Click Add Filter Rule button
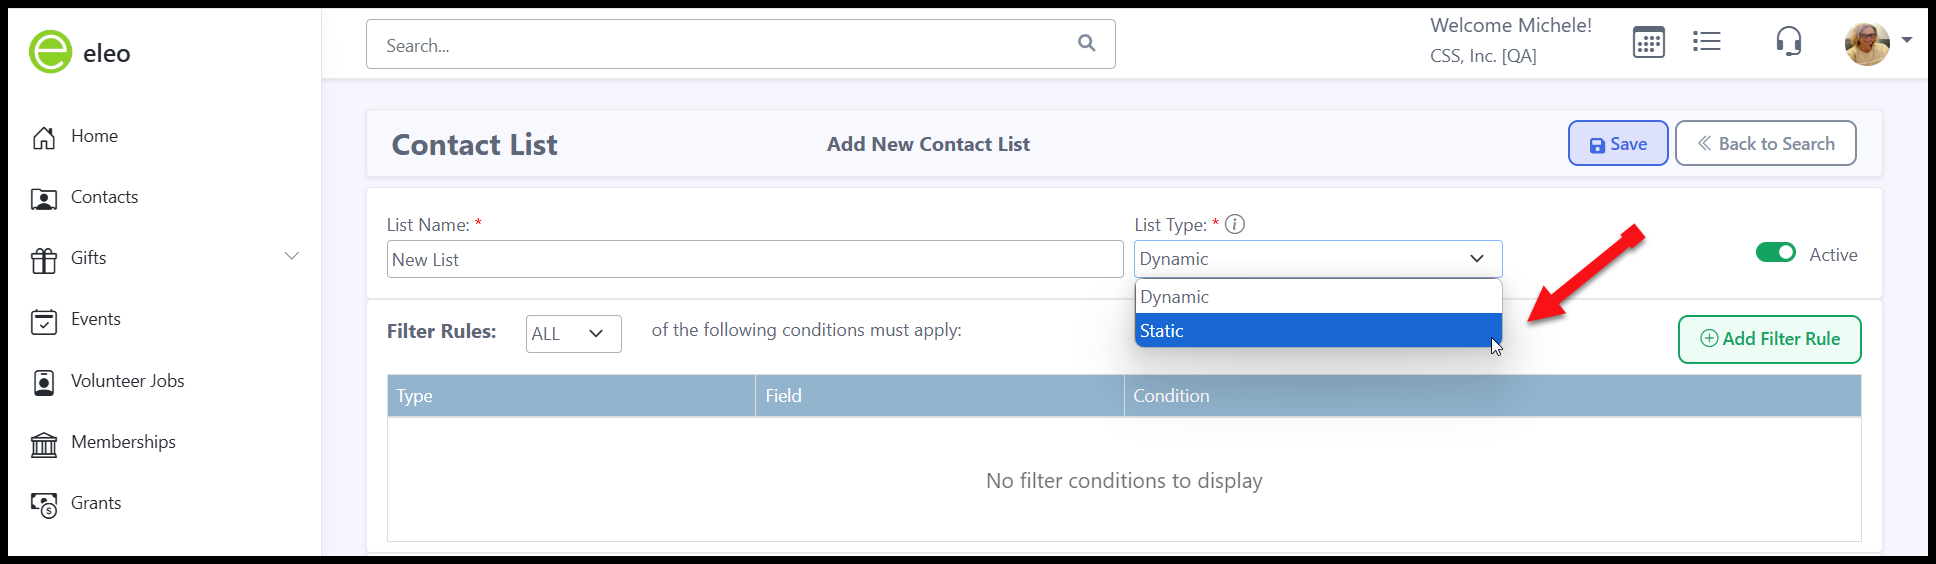Viewport: 1936px width, 564px height. click(x=1769, y=339)
